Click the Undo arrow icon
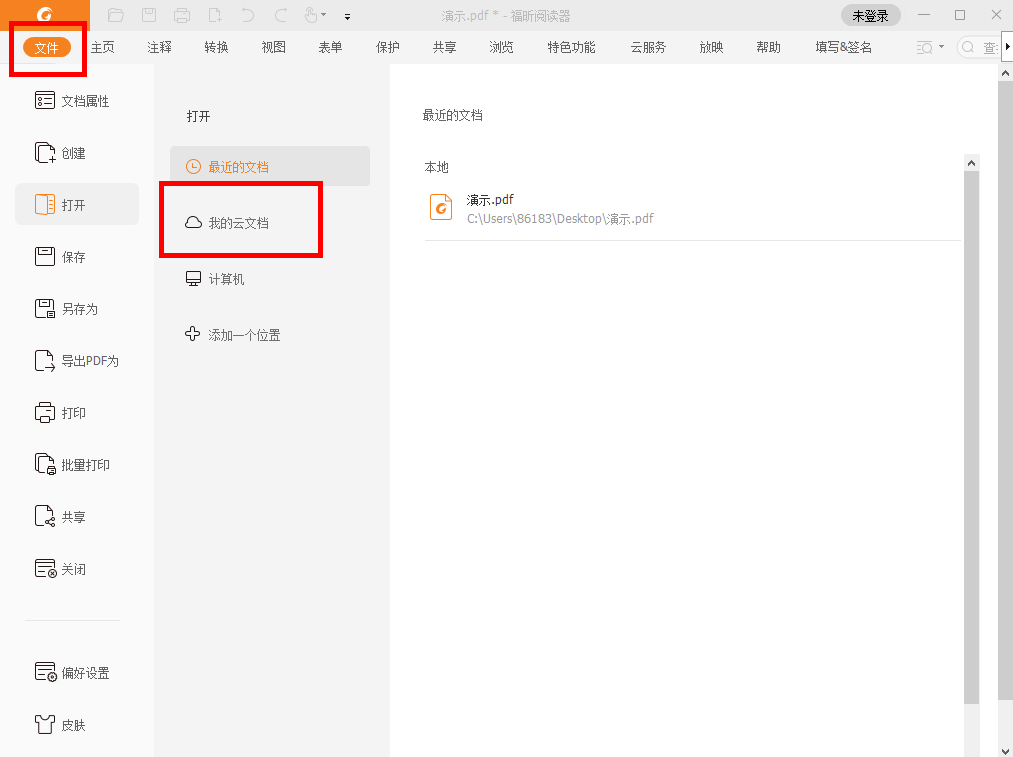 click(248, 15)
